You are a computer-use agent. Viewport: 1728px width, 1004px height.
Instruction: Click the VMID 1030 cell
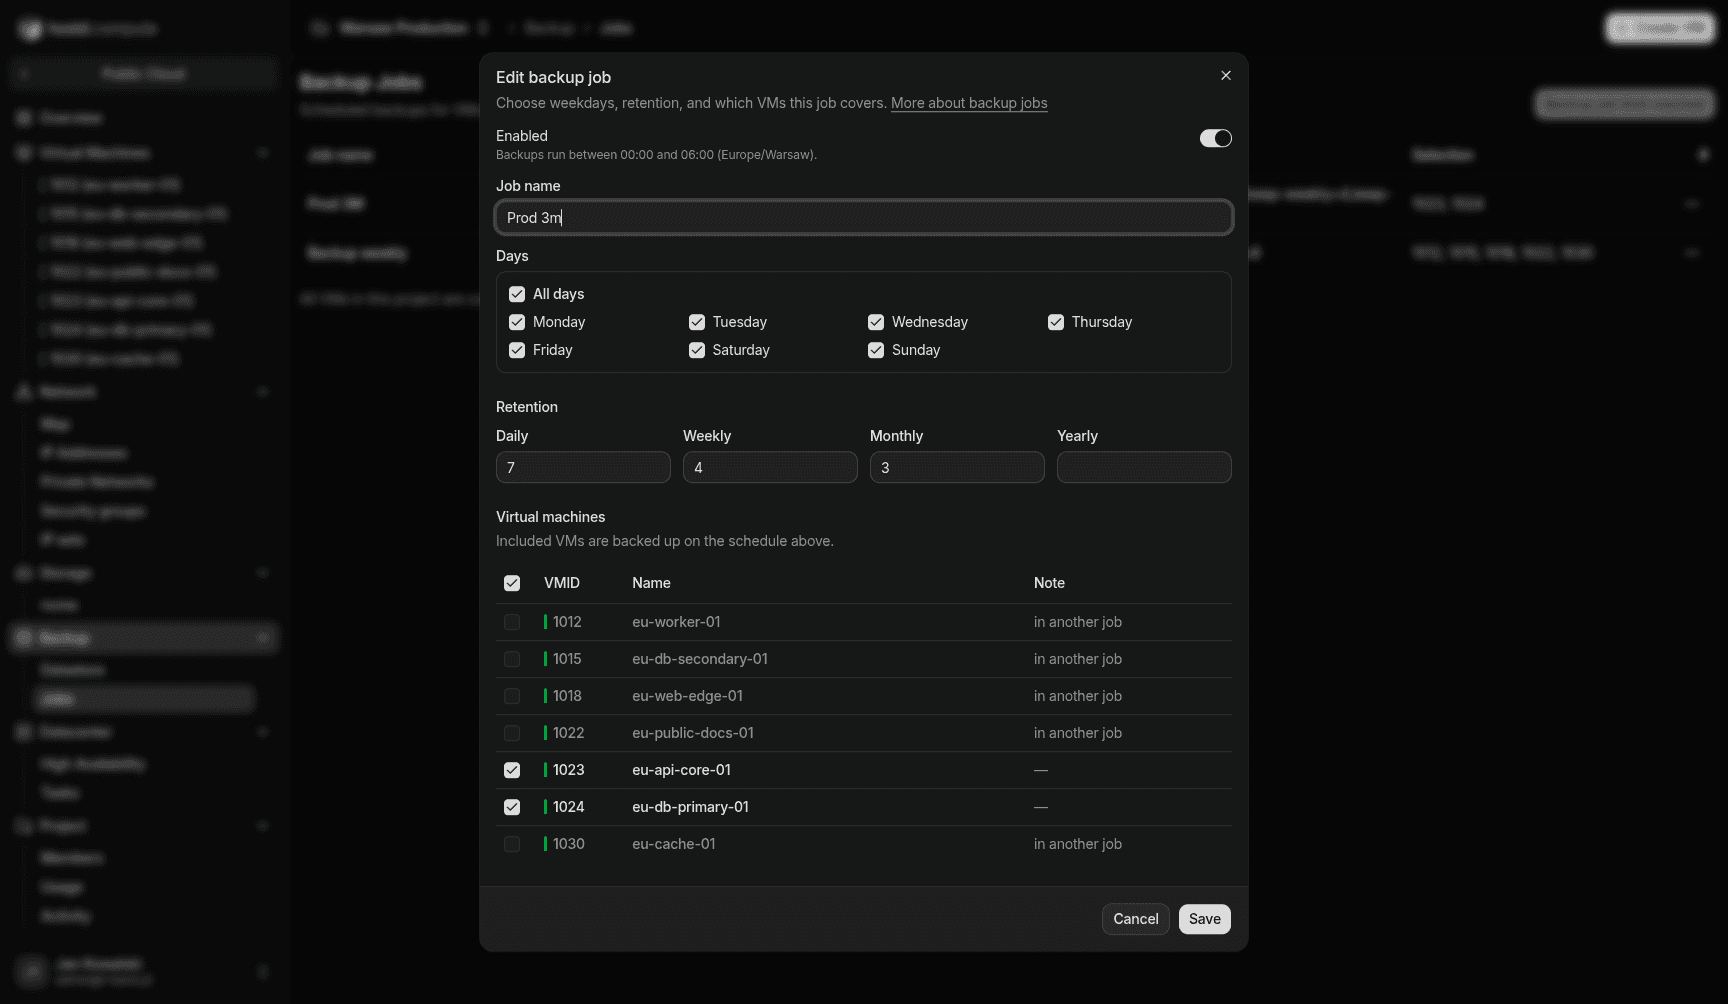[565, 844]
